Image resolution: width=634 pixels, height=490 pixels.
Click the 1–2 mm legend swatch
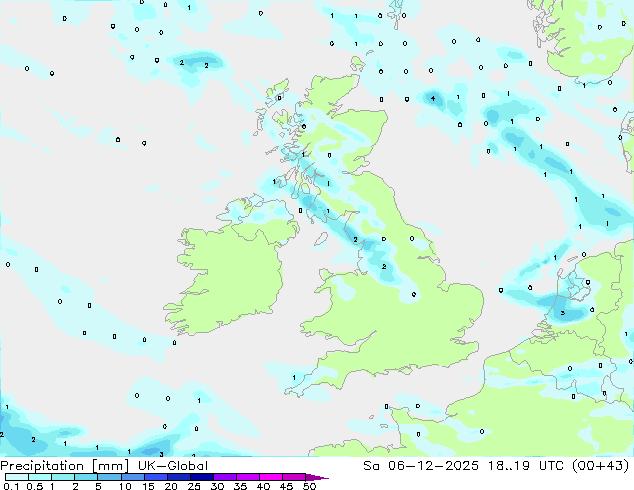click(63, 477)
